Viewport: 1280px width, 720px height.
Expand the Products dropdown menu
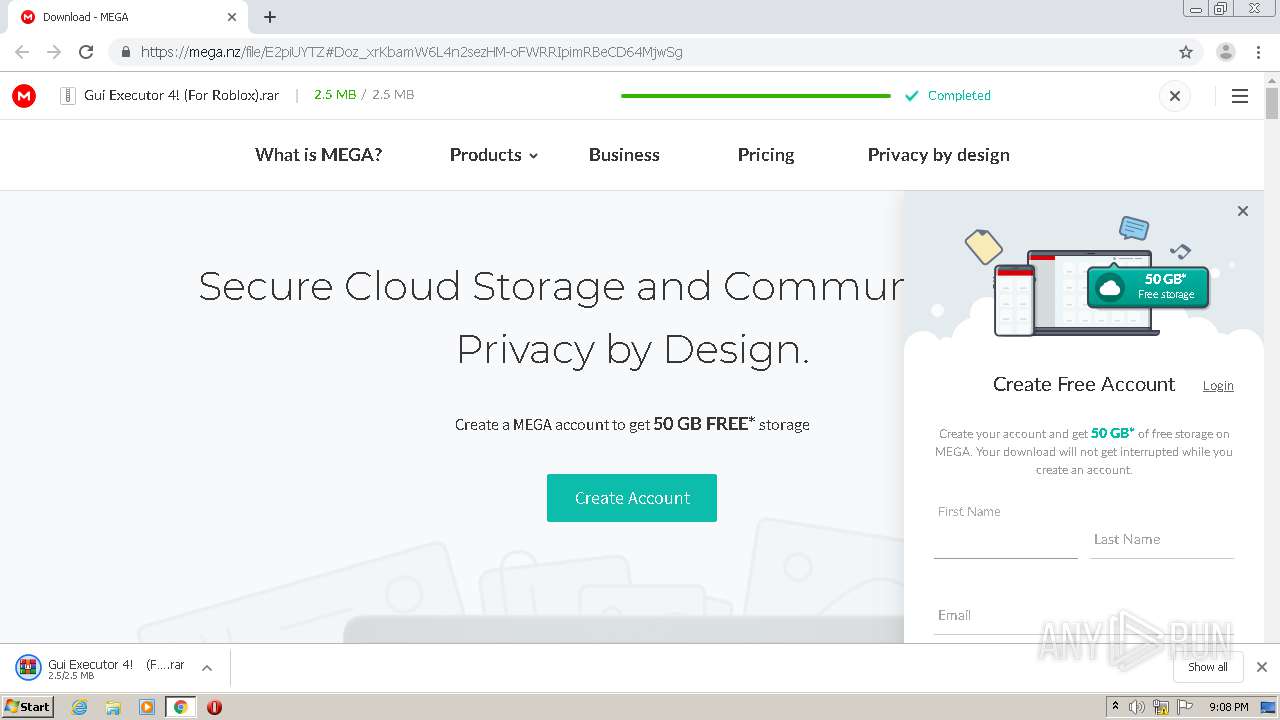[x=494, y=155]
